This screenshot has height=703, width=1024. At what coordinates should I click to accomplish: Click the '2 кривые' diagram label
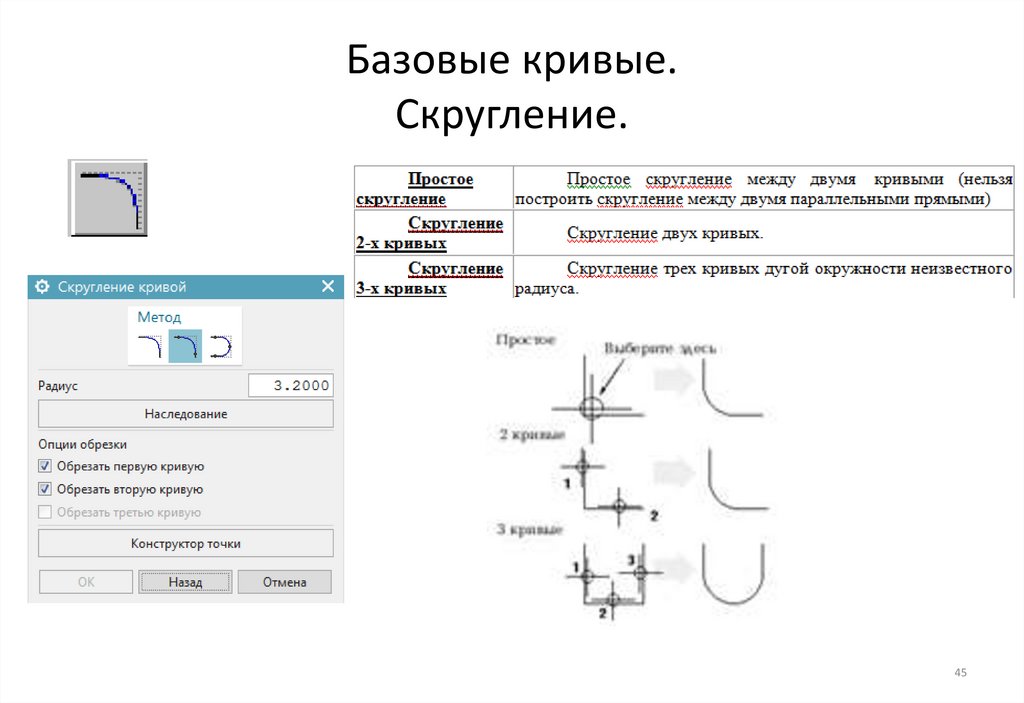point(532,434)
